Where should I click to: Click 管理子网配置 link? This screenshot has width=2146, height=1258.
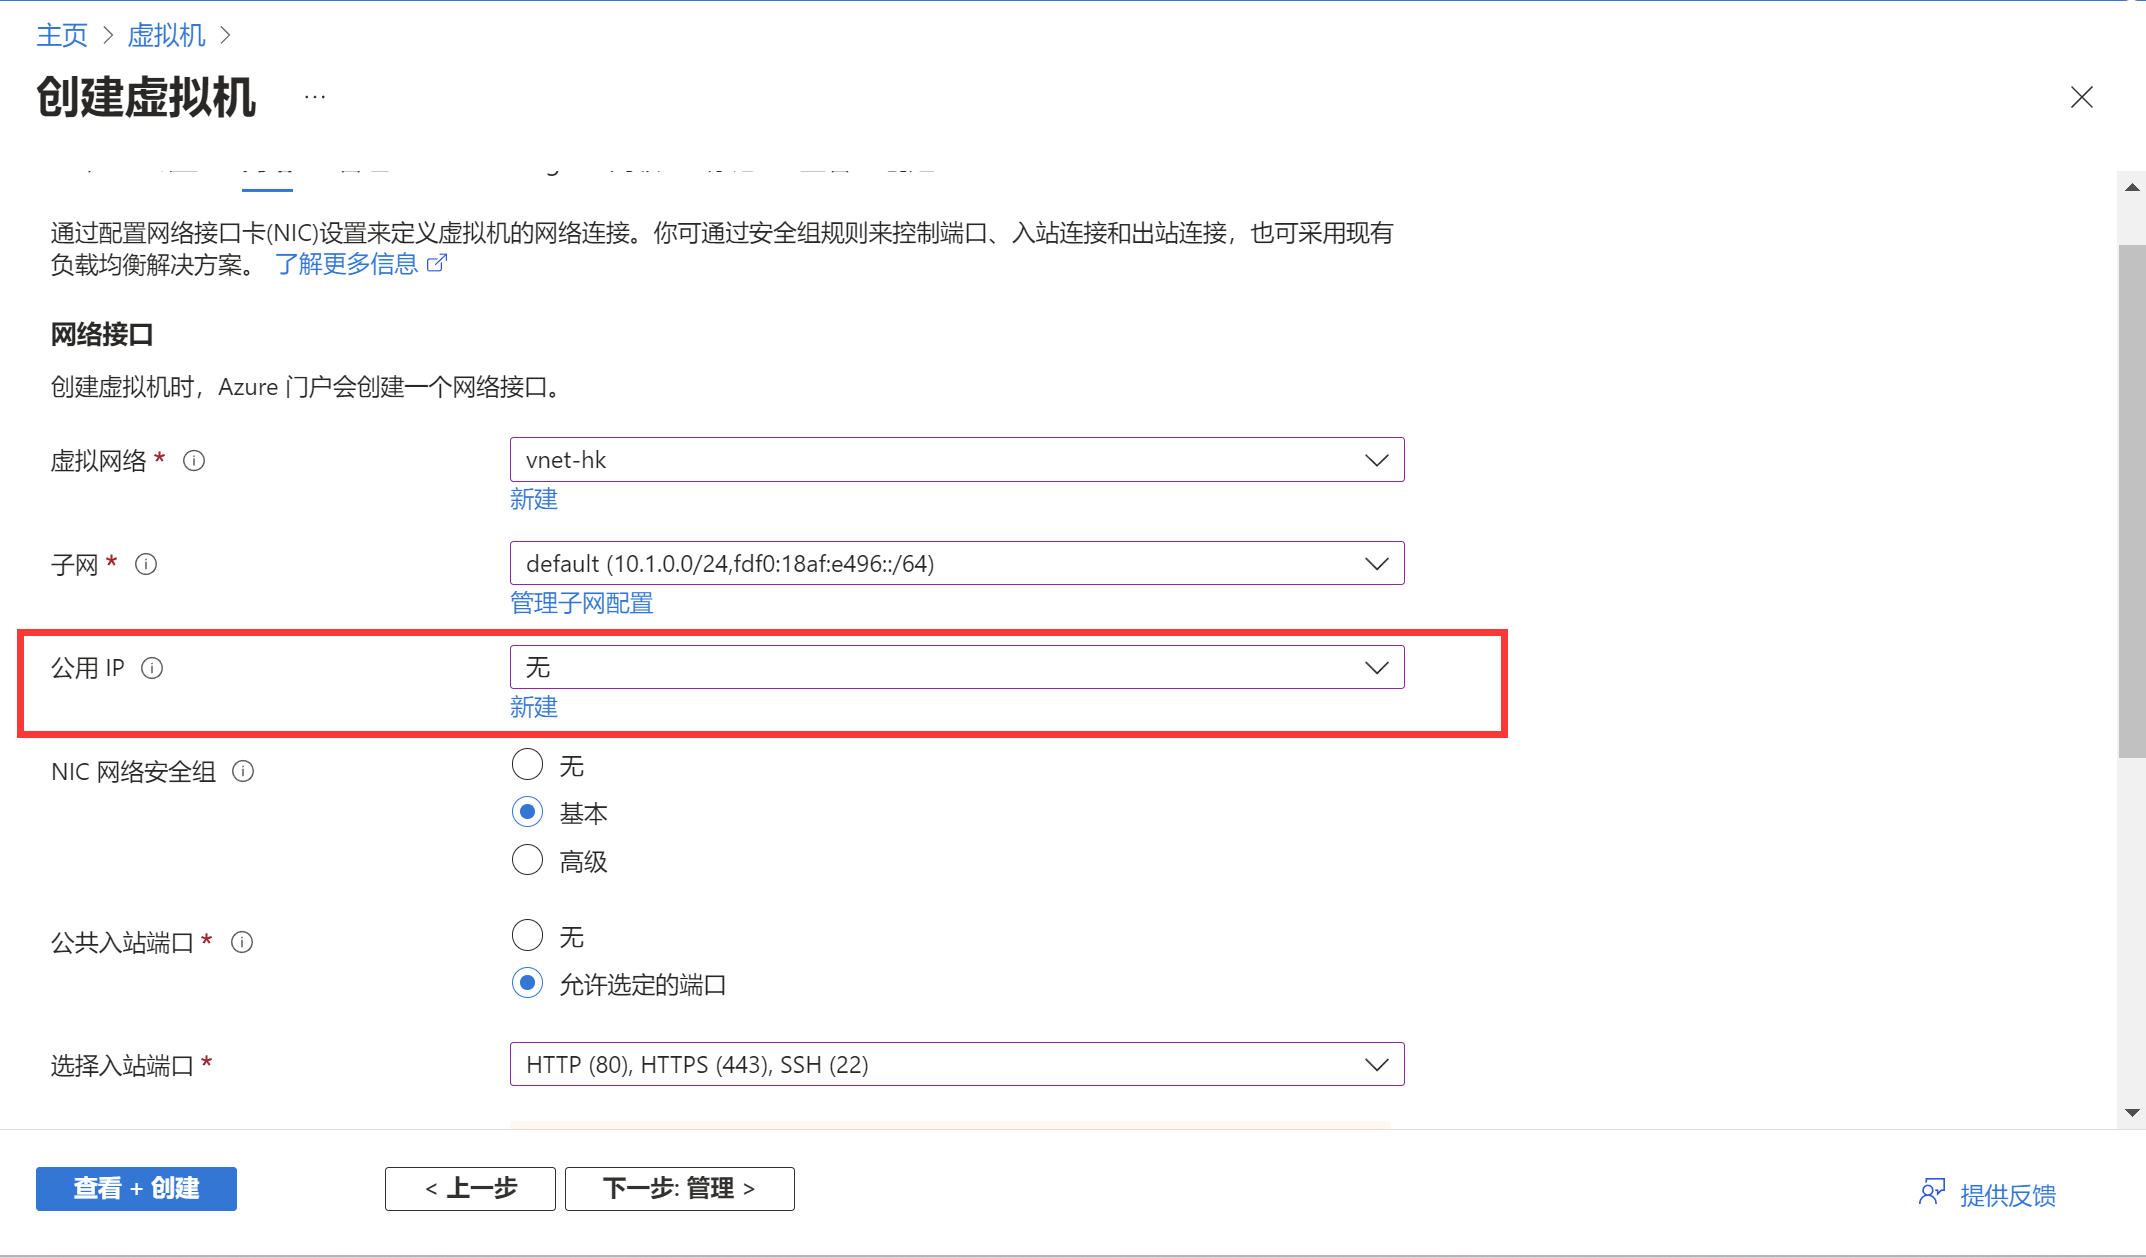pos(581,603)
